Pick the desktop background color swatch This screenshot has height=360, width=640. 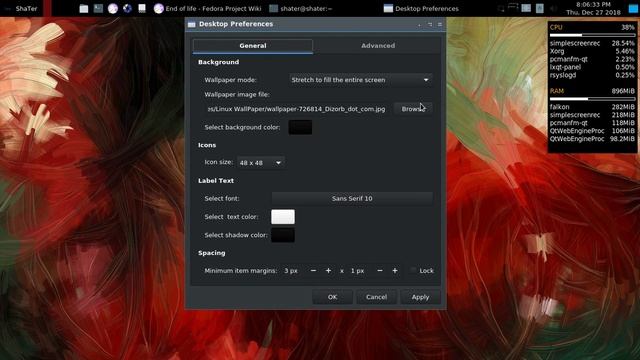click(x=300, y=127)
